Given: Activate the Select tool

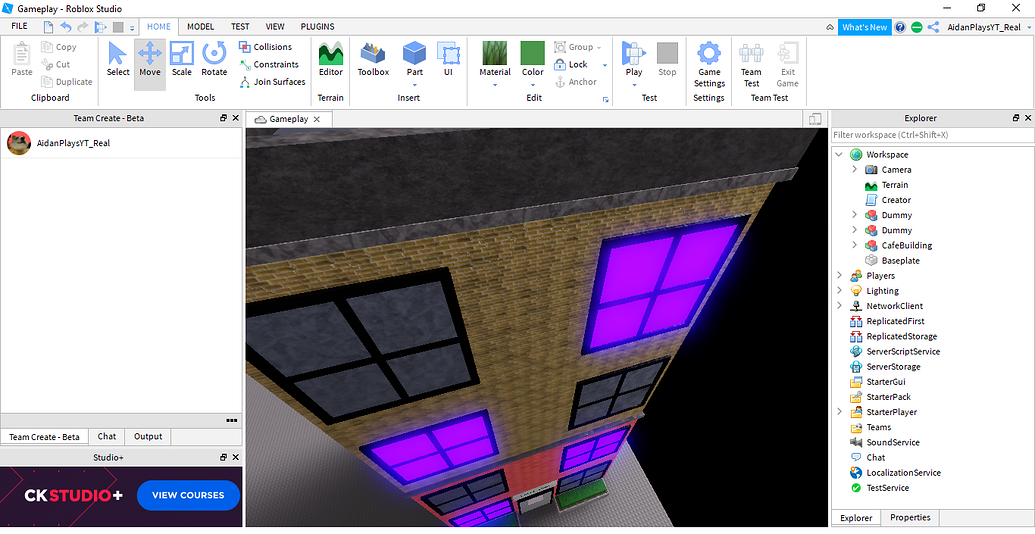Looking at the screenshot, I should 118,60.
